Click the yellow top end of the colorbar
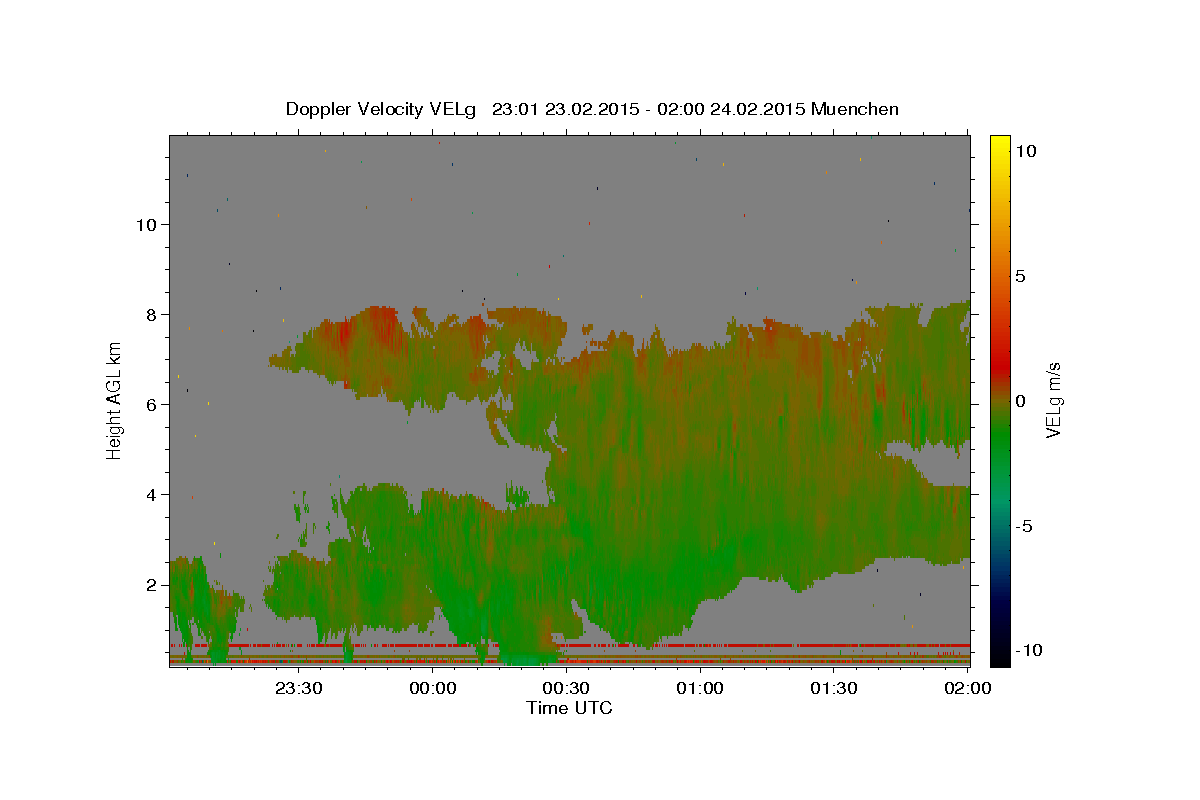Screen dimensions: 1200x800 (x=999, y=142)
